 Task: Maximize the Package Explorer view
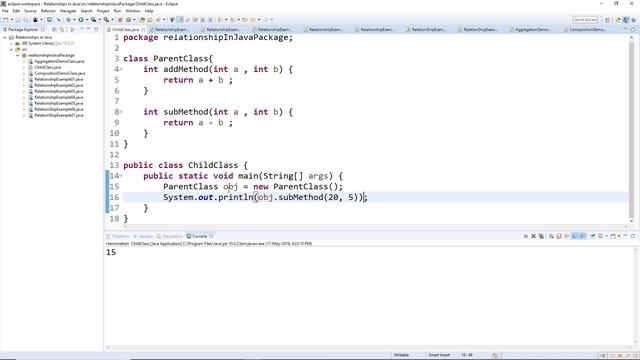(96, 29)
